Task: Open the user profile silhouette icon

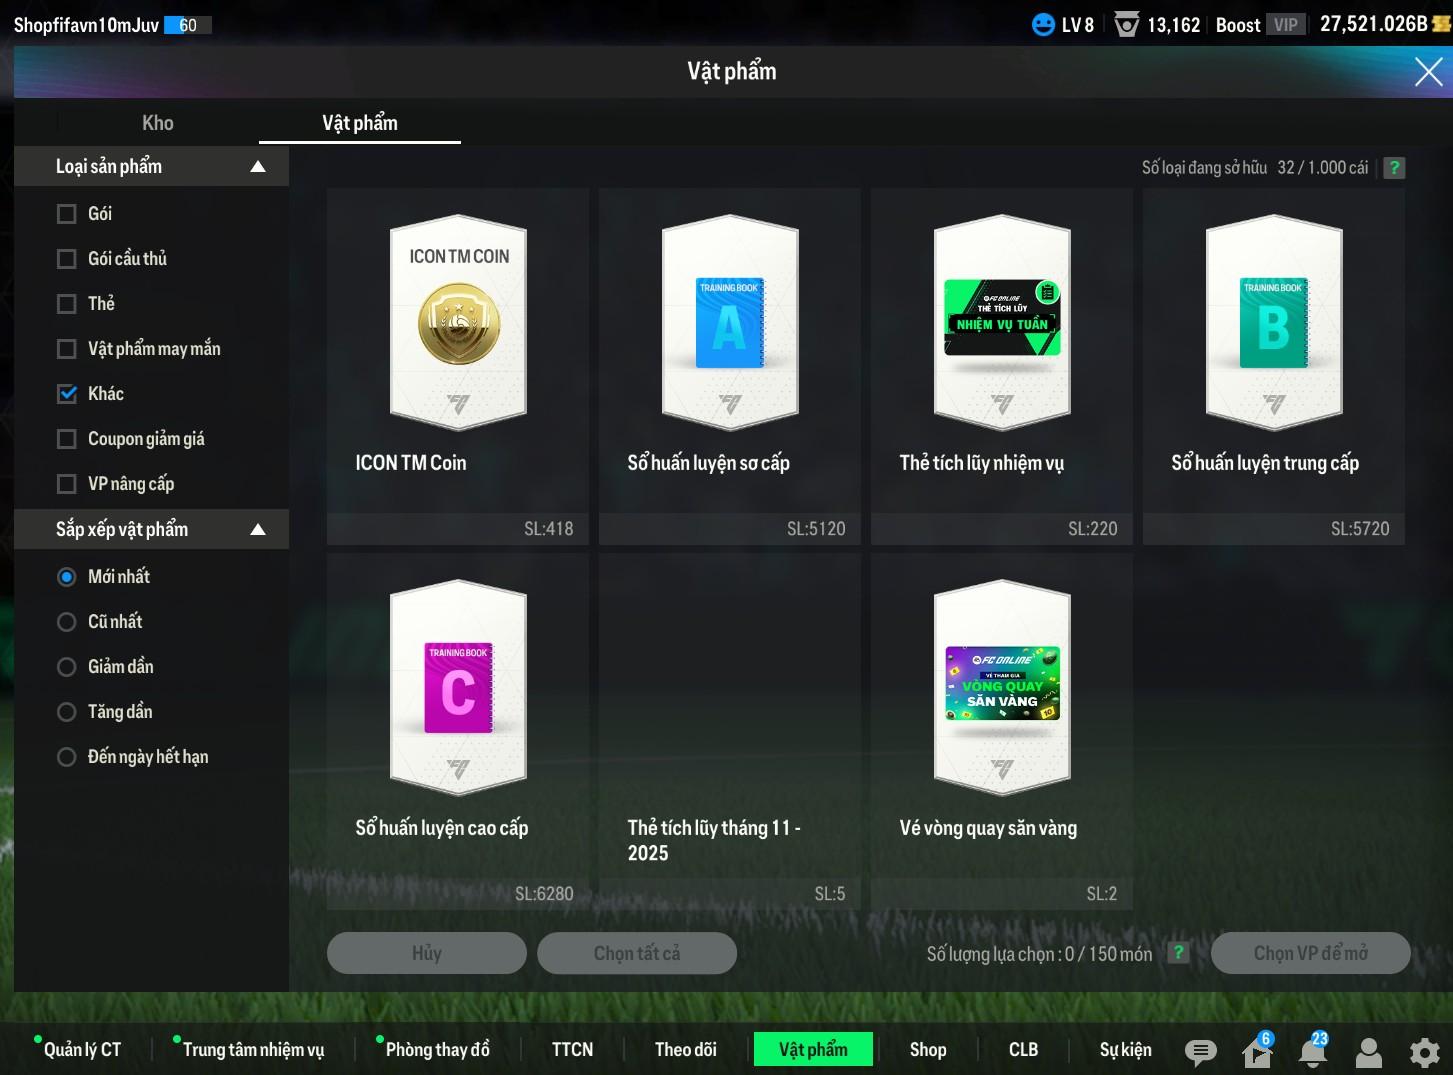Action: [1368, 1051]
